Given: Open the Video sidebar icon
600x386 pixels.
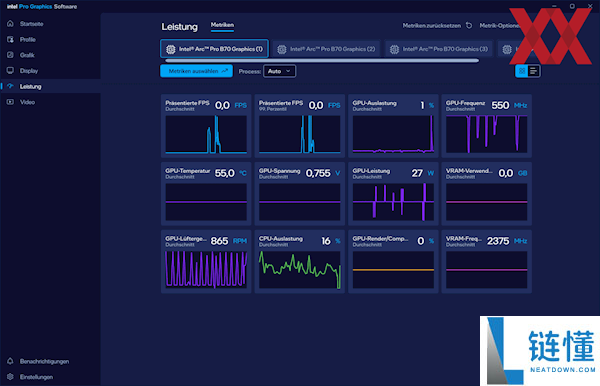Looking at the screenshot, I should (10, 102).
